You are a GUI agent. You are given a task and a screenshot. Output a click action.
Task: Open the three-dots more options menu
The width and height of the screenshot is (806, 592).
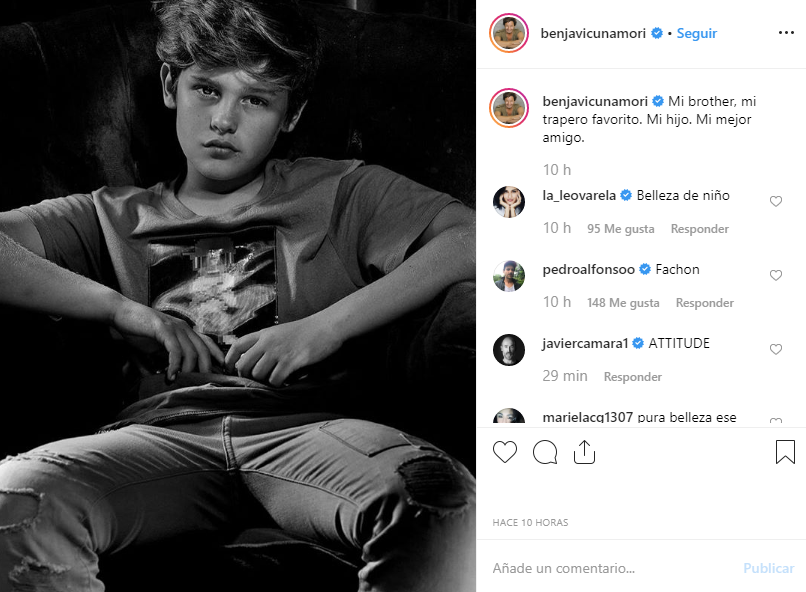[786, 33]
